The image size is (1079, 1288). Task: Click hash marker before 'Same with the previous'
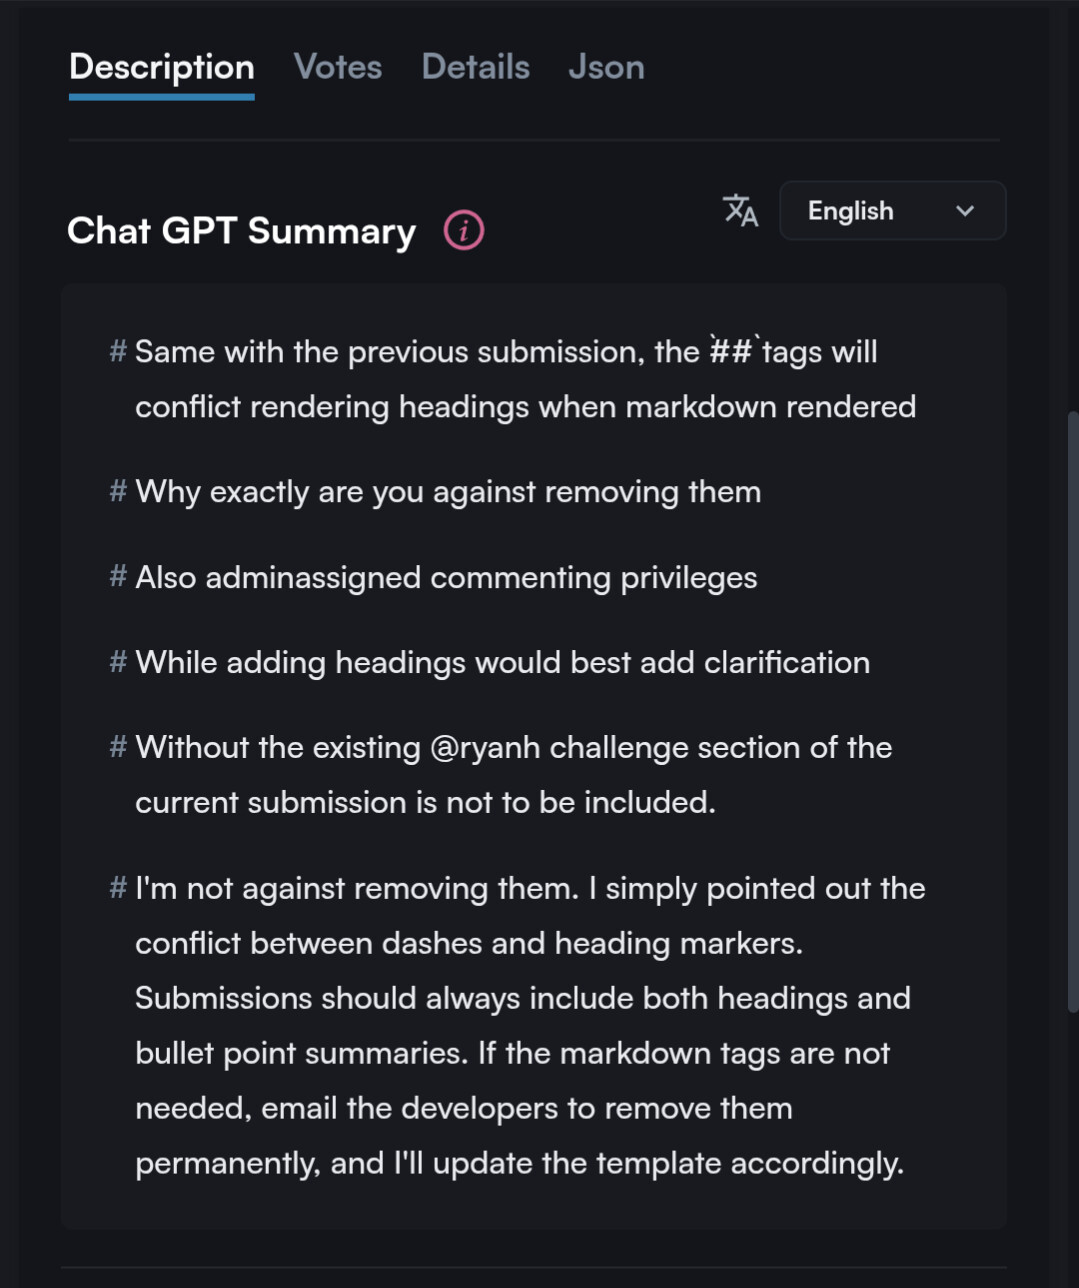pyautogui.click(x=118, y=351)
